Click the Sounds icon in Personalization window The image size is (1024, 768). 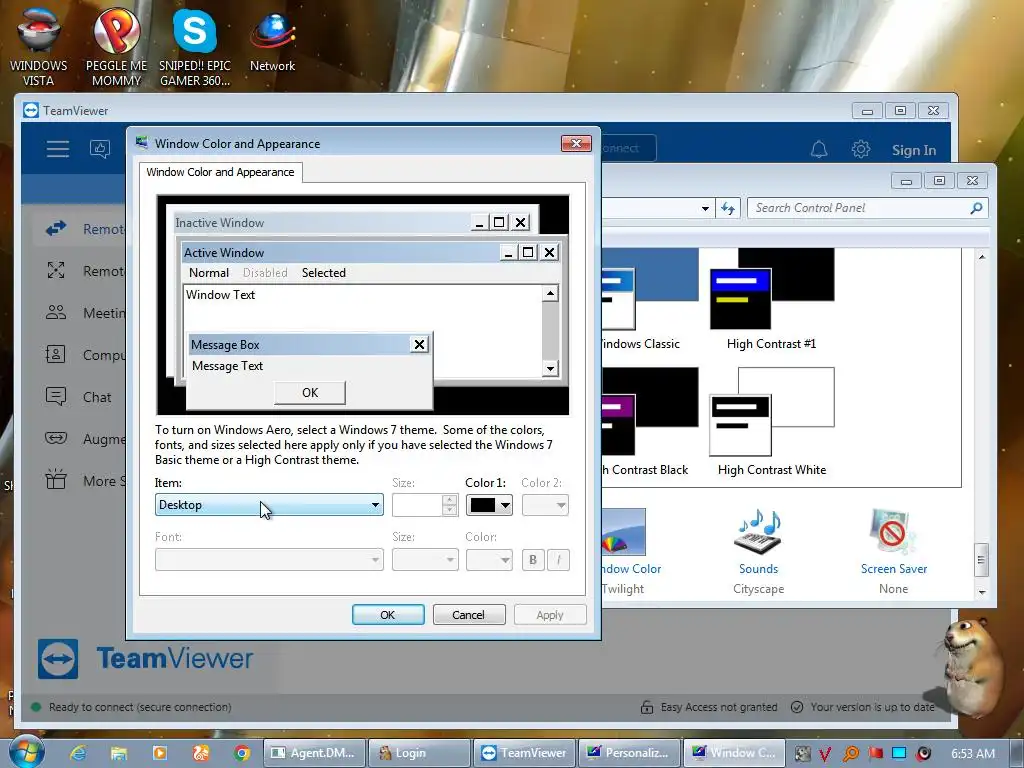pyautogui.click(x=758, y=532)
